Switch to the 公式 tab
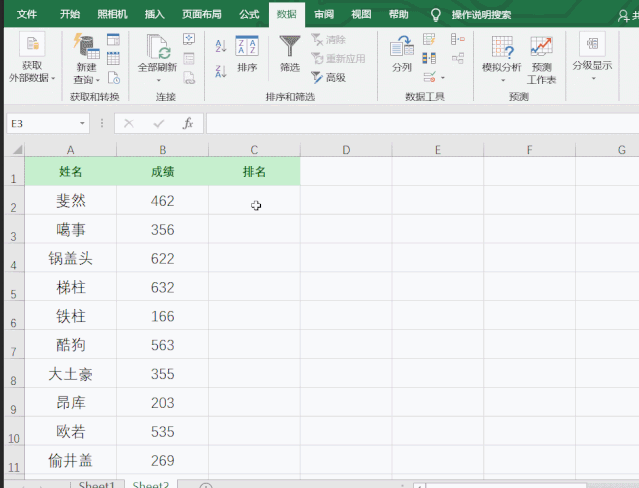 coord(249,15)
